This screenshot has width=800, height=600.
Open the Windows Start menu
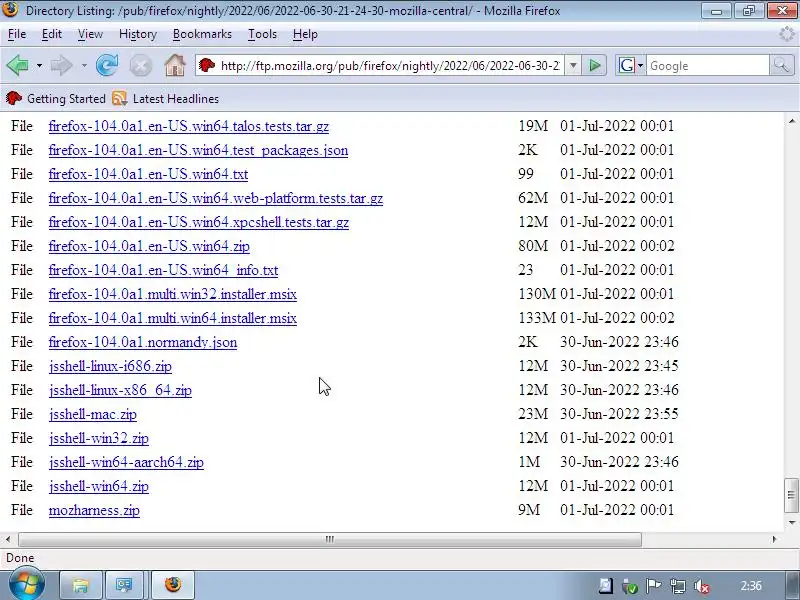point(26,585)
